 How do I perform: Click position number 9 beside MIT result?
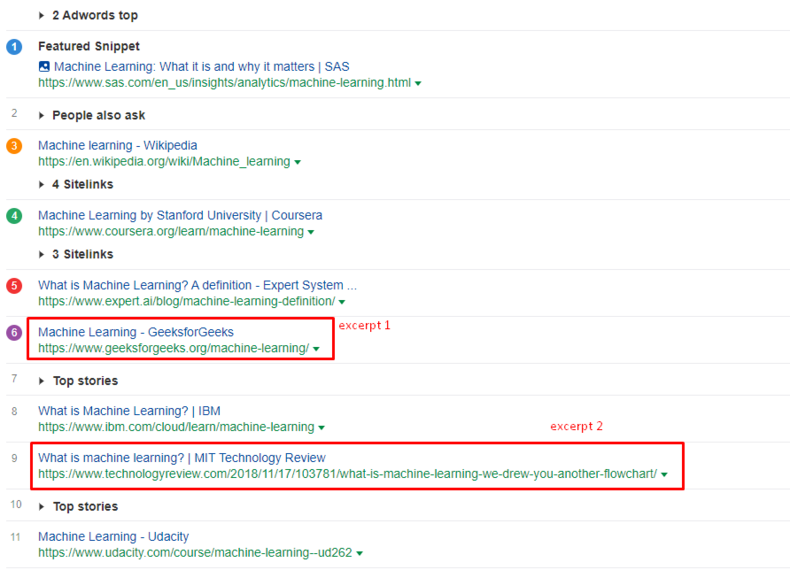click(x=14, y=458)
